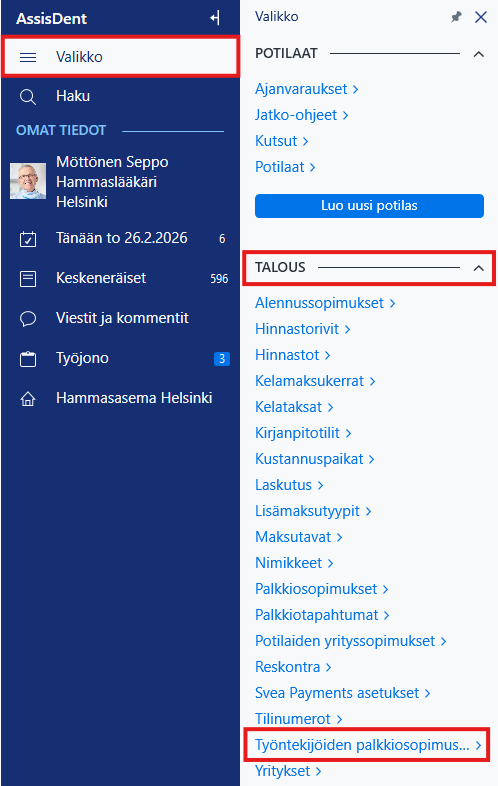Image resolution: width=498 pixels, height=786 pixels.
Task: Open Työntekijöiden palkkiosopimus link
Action: (368, 745)
